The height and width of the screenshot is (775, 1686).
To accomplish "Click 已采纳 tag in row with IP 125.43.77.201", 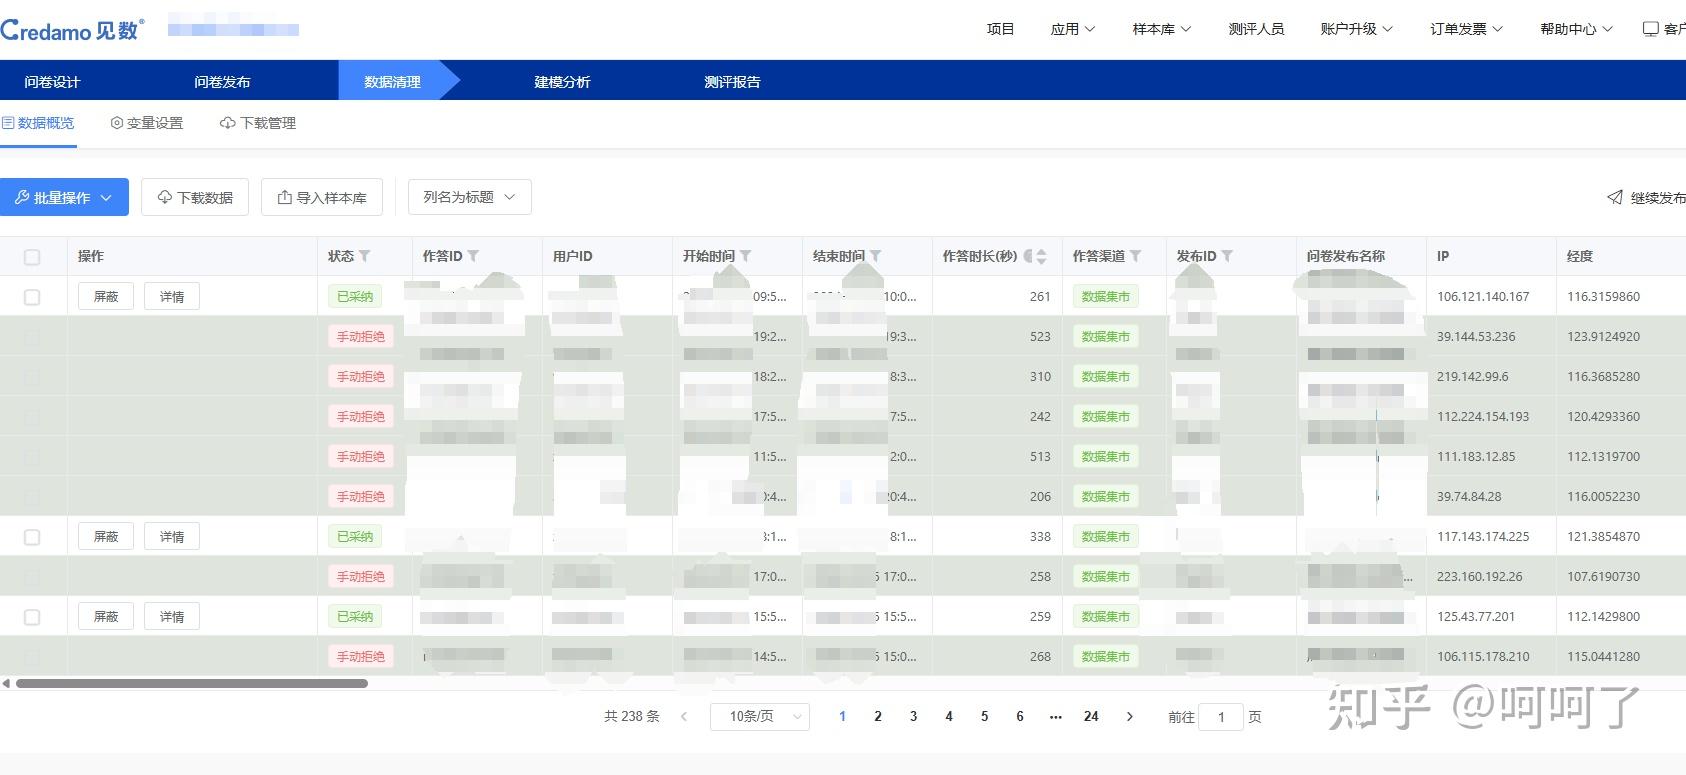I will click(355, 617).
